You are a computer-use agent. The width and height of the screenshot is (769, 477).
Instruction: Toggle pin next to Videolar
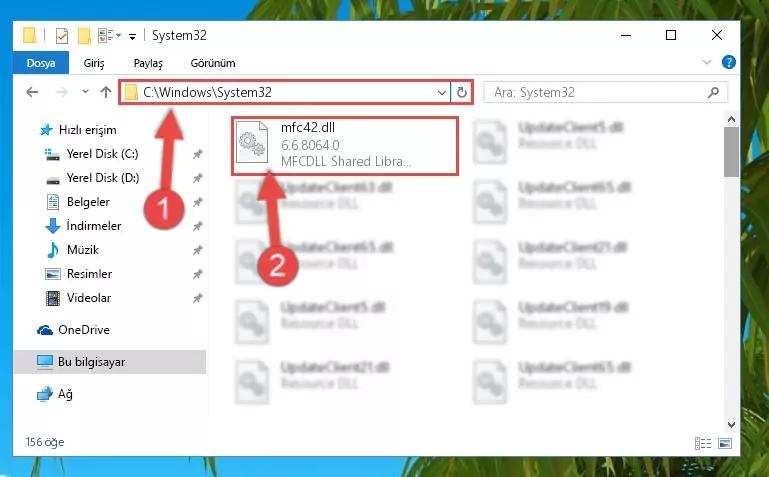[x=198, y=298]
